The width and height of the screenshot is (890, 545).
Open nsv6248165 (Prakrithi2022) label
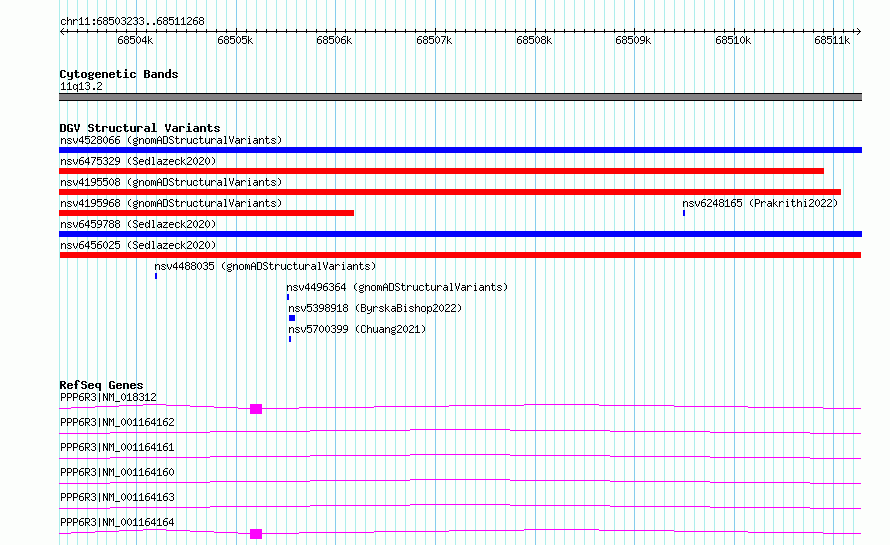(x=760, y=203)
